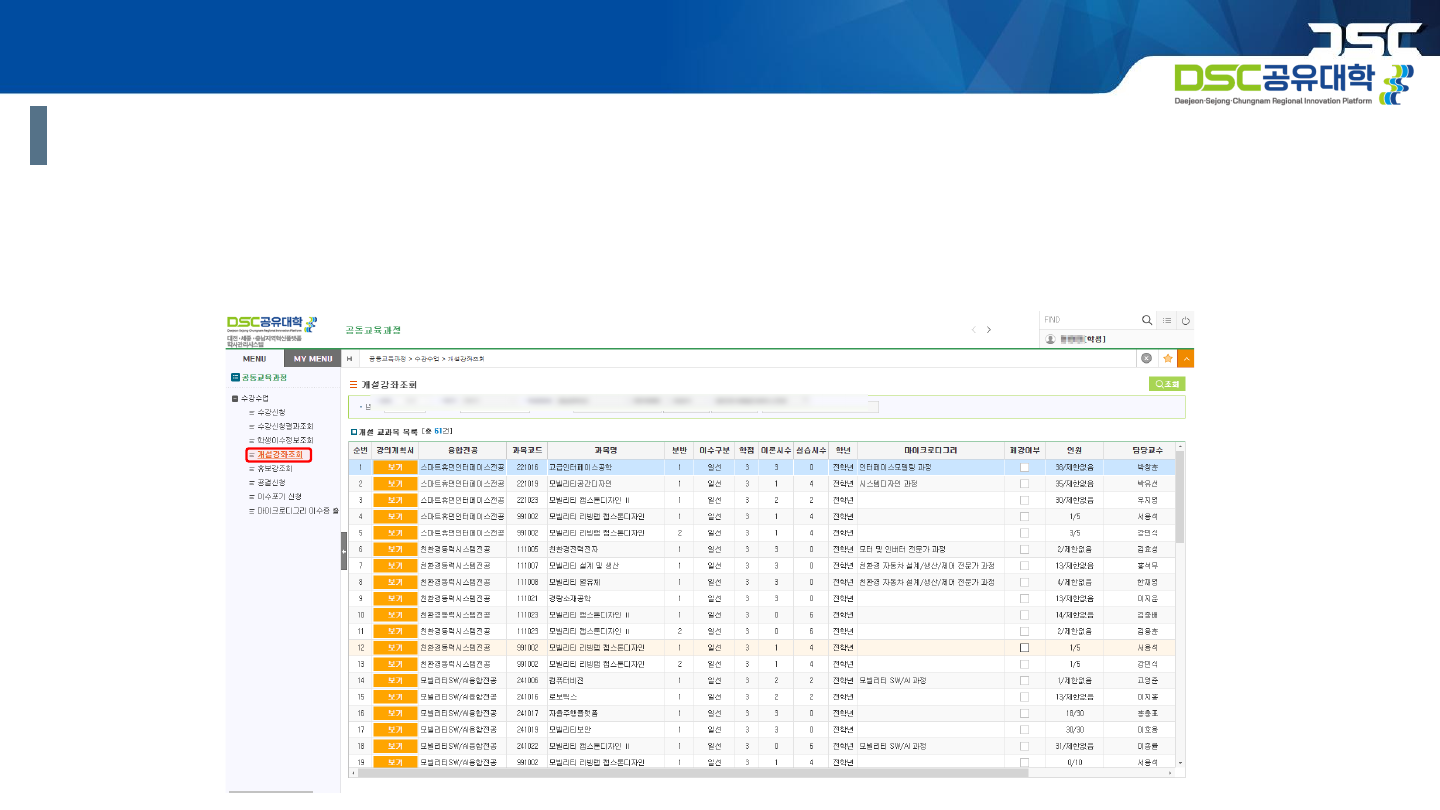The height and width of the screenshot is (810, 1440).
Task: Open the list menu icon beside search
Action: (1166, 320)
